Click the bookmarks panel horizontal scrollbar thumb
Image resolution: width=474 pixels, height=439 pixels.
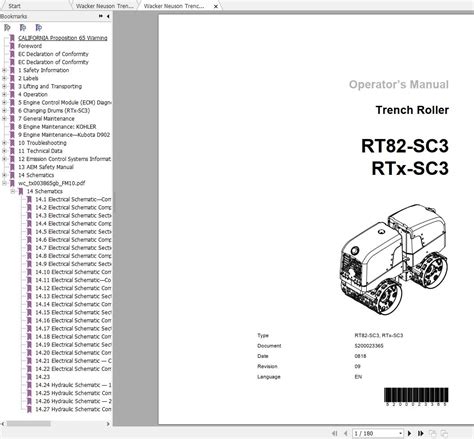click(29, 424)
